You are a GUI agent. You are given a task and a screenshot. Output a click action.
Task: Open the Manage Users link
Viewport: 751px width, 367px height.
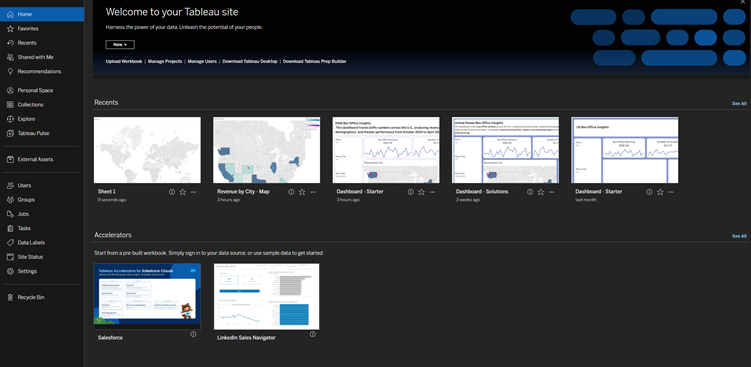[202, 61]
